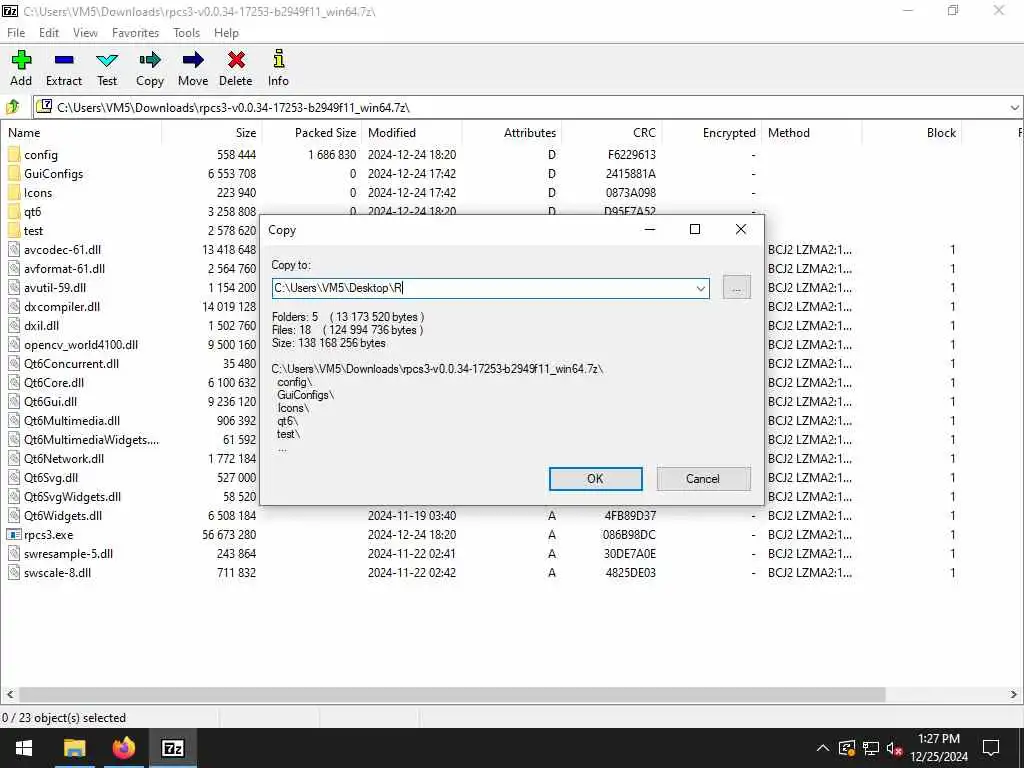Screen dimensions: 1024x768
Task: Open the View menu
Action: coord(85,33)
